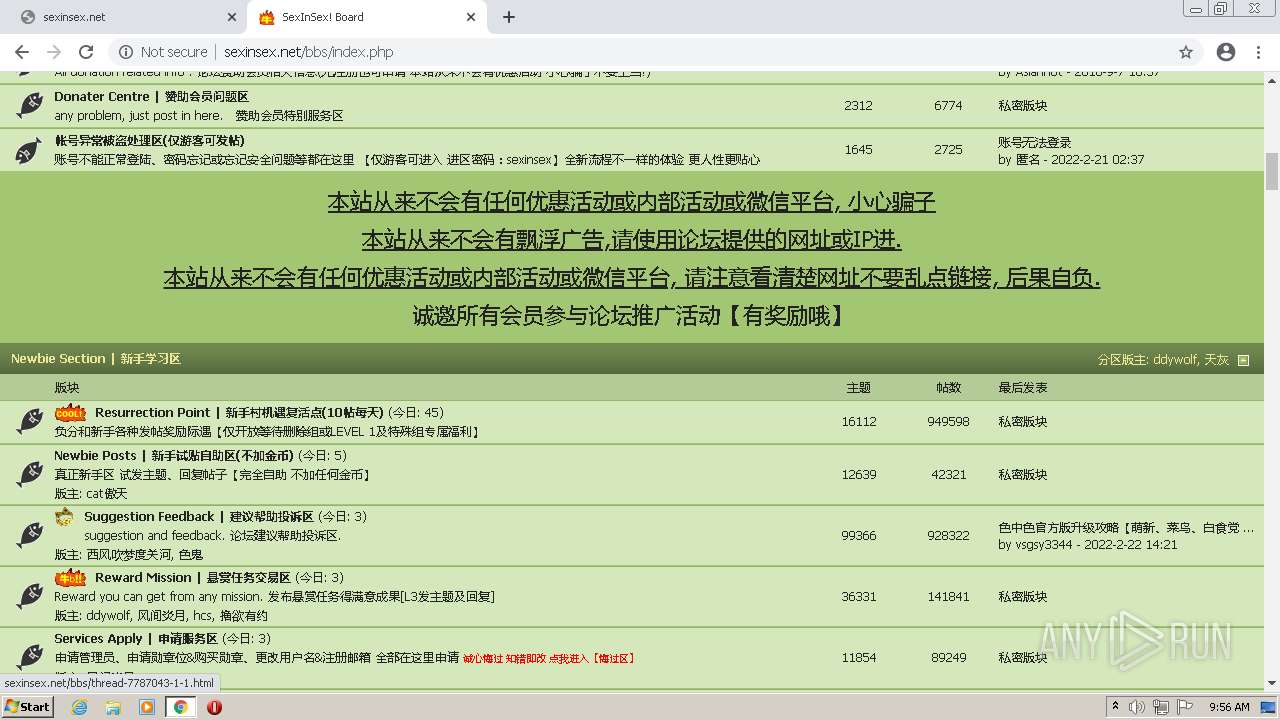
Task: Click the scrollbar down arrow
Action: click(x=1272, y=683)
